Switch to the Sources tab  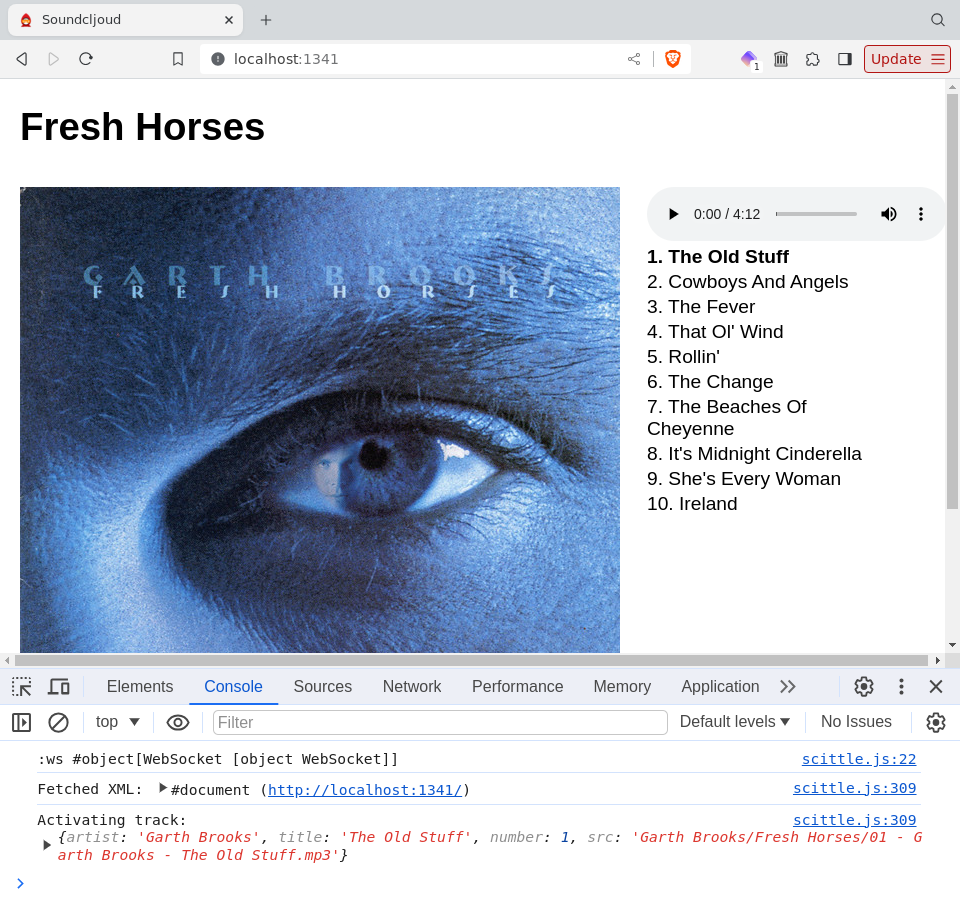click(x=323, y=686)
